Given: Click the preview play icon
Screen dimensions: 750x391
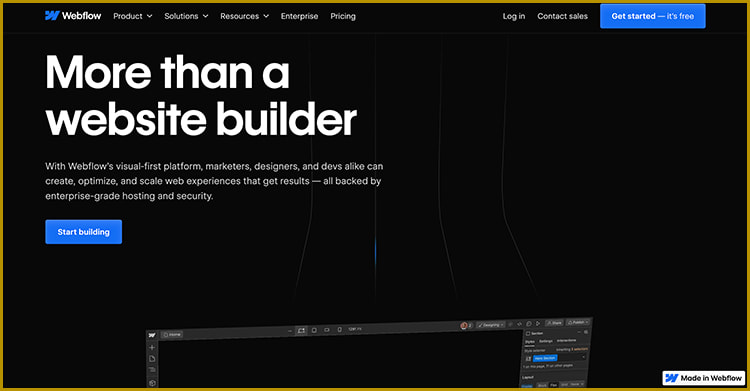Looking at the screenshot, I should (538, 324).
